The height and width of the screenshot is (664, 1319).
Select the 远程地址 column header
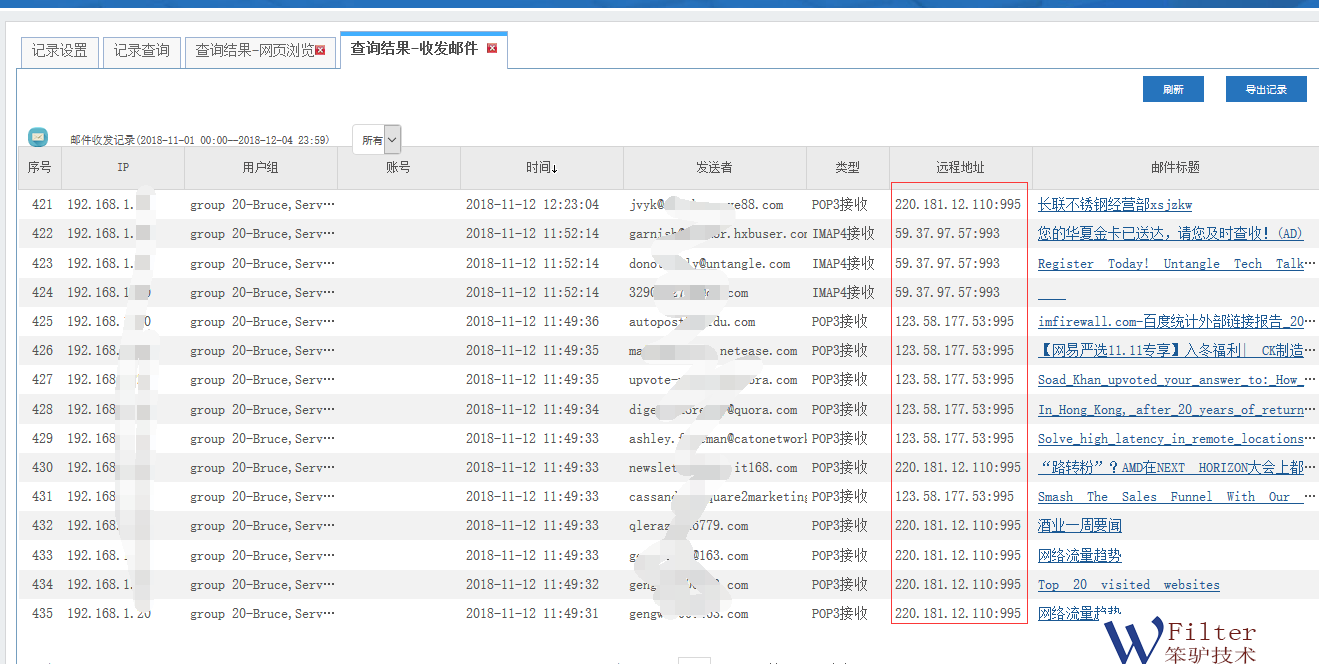click(x=960, y=168)
